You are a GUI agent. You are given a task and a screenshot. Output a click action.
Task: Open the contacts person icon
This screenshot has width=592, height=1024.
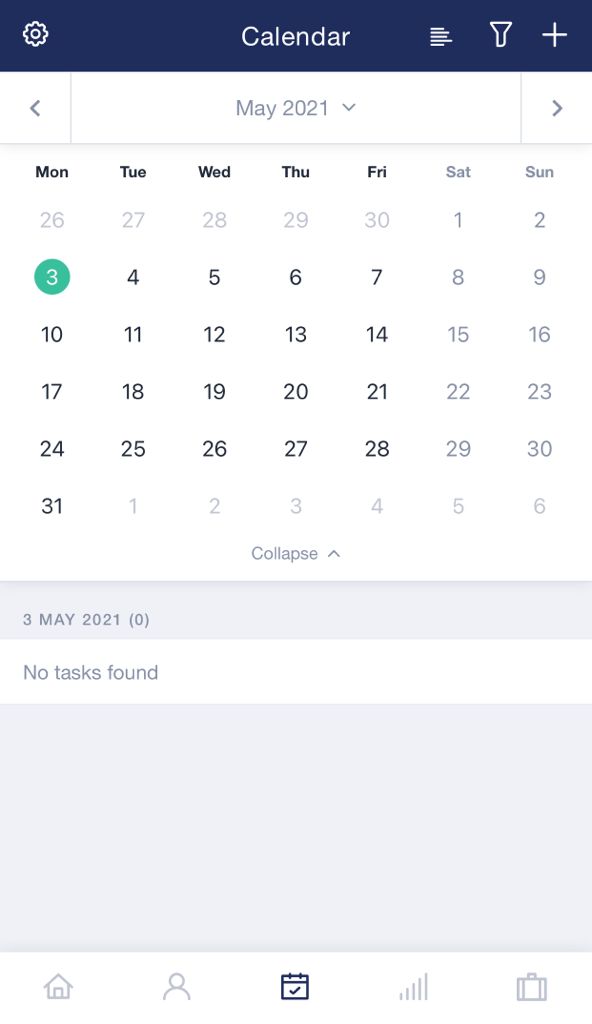coord(176,986)
